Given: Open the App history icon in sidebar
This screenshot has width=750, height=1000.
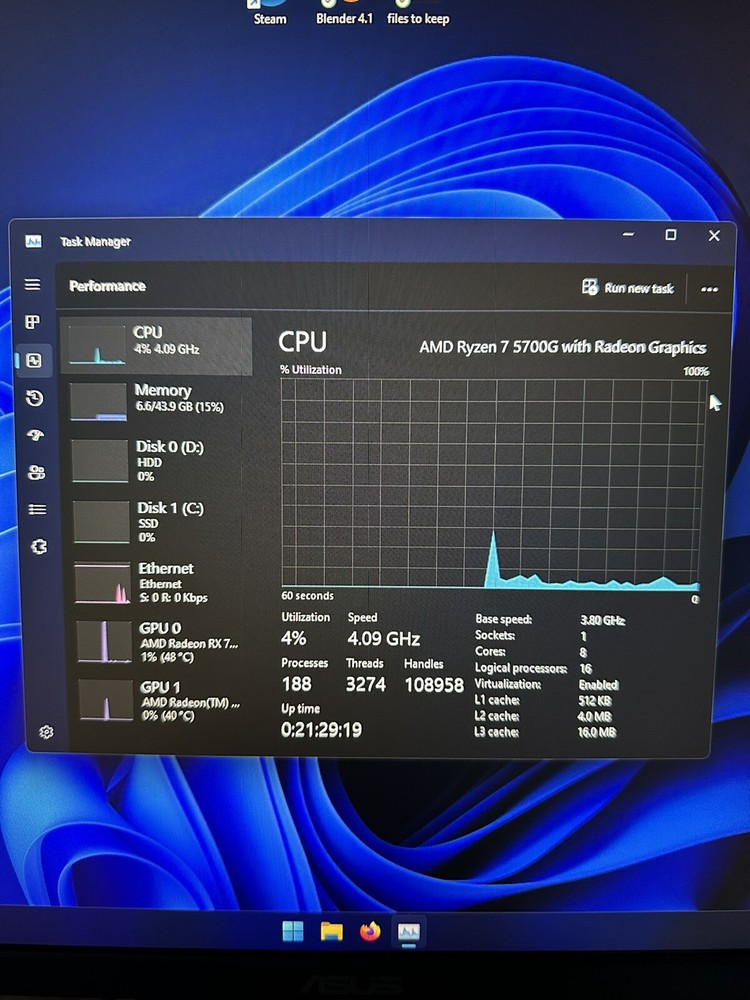Looking at the screenshot, I should 34,399.
